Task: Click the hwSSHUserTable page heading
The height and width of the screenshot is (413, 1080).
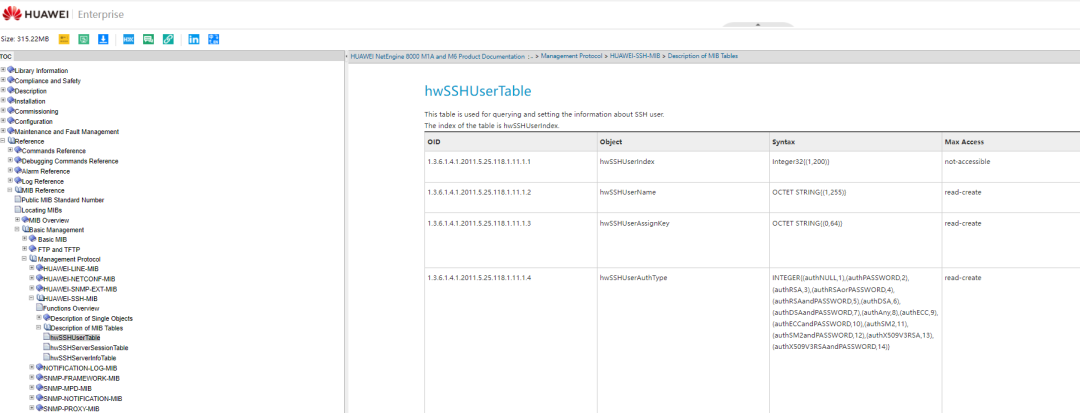Action: [477, 91]
